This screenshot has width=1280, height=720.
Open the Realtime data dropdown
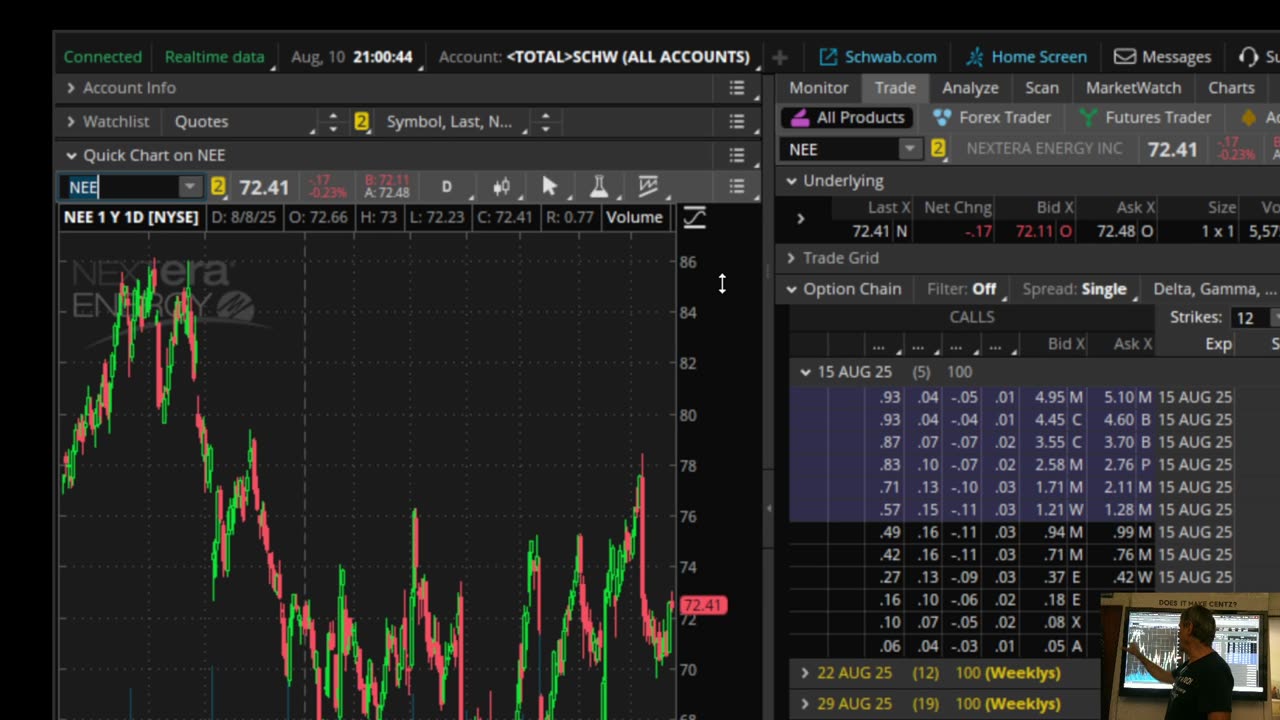[x=219, y=57]
